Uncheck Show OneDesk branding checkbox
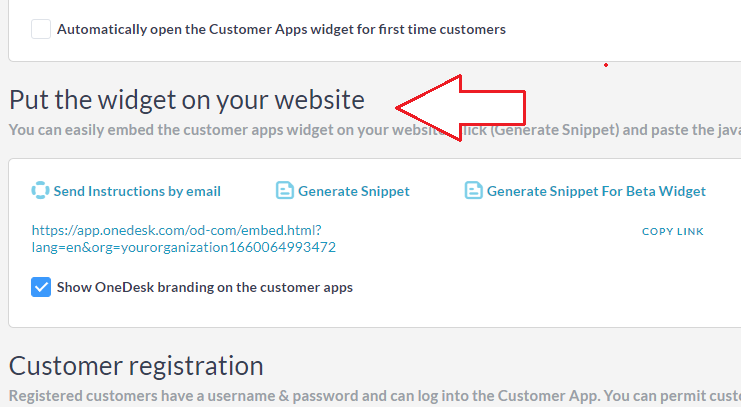This screenshot has height=407, width=741. 41,287
